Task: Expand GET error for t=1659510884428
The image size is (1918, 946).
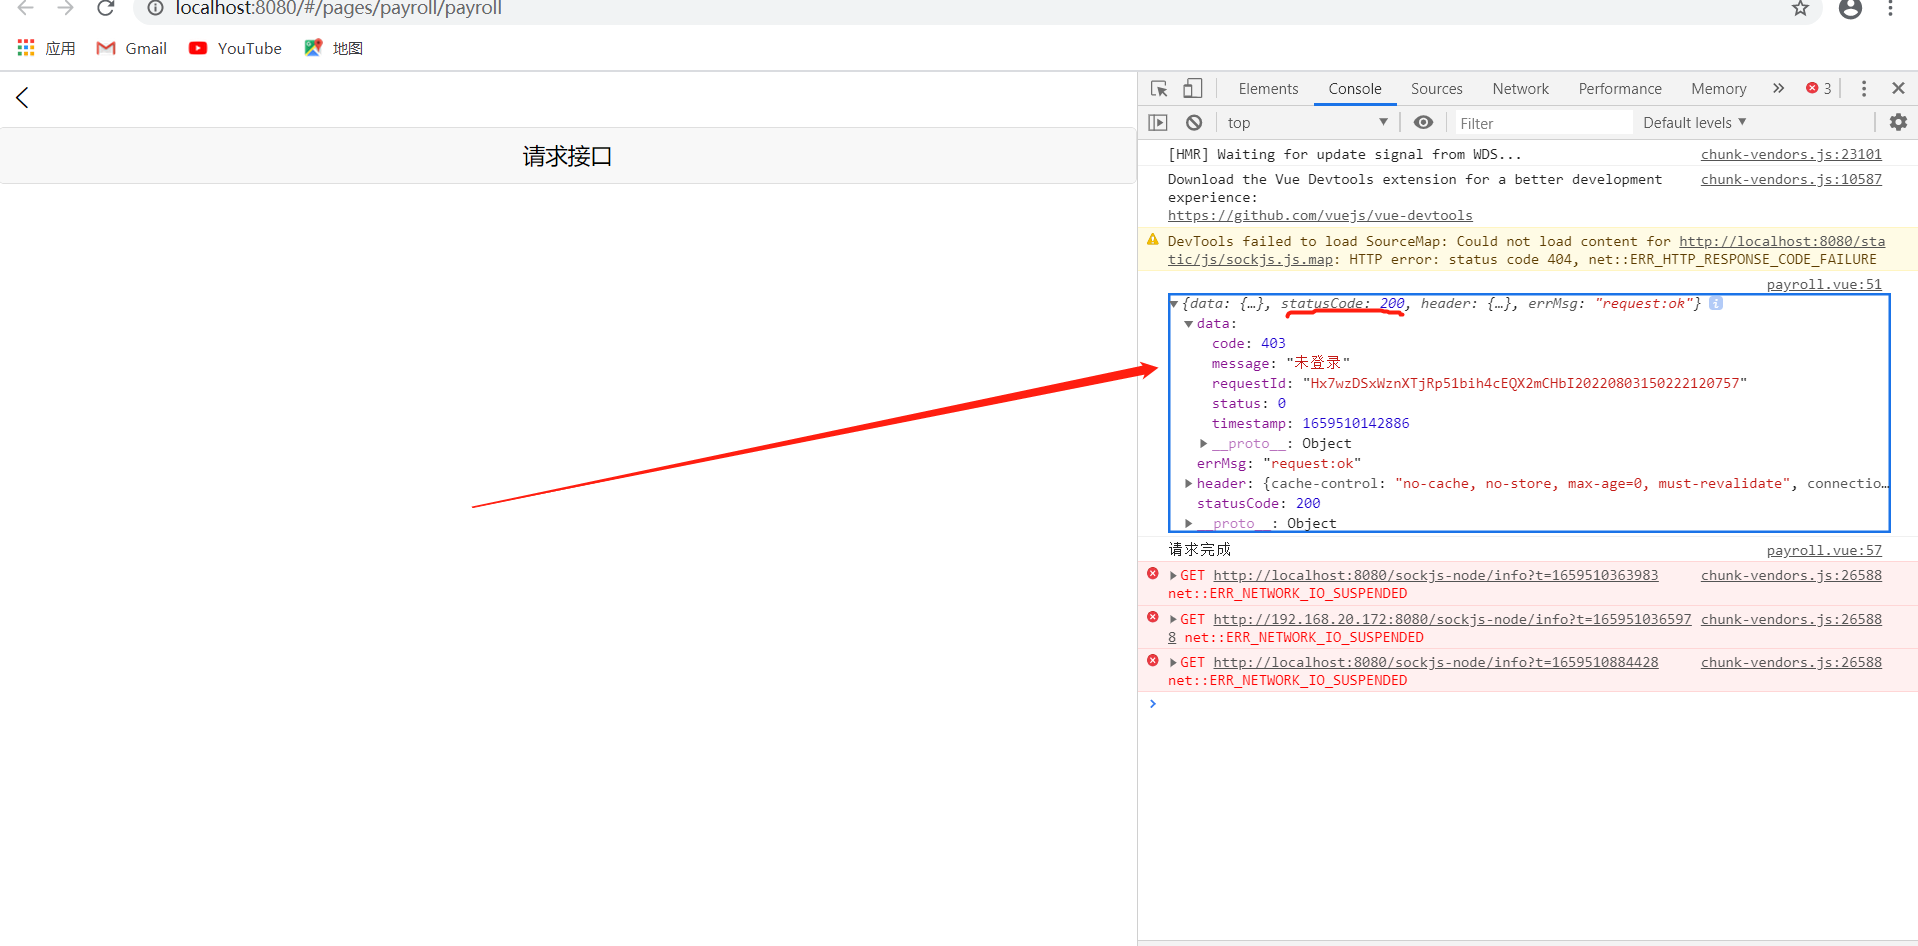Action: point(1173,663)
